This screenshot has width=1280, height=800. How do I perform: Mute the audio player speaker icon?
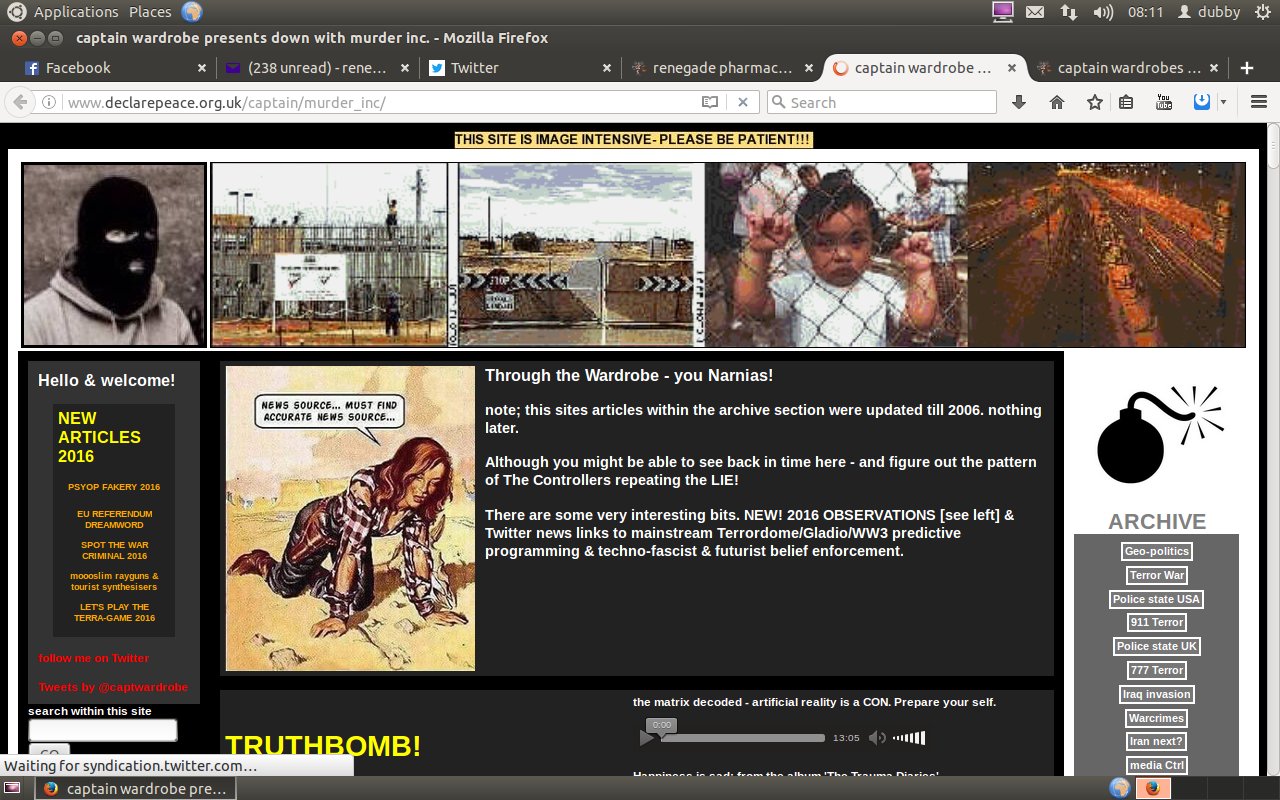coord(877,738)
